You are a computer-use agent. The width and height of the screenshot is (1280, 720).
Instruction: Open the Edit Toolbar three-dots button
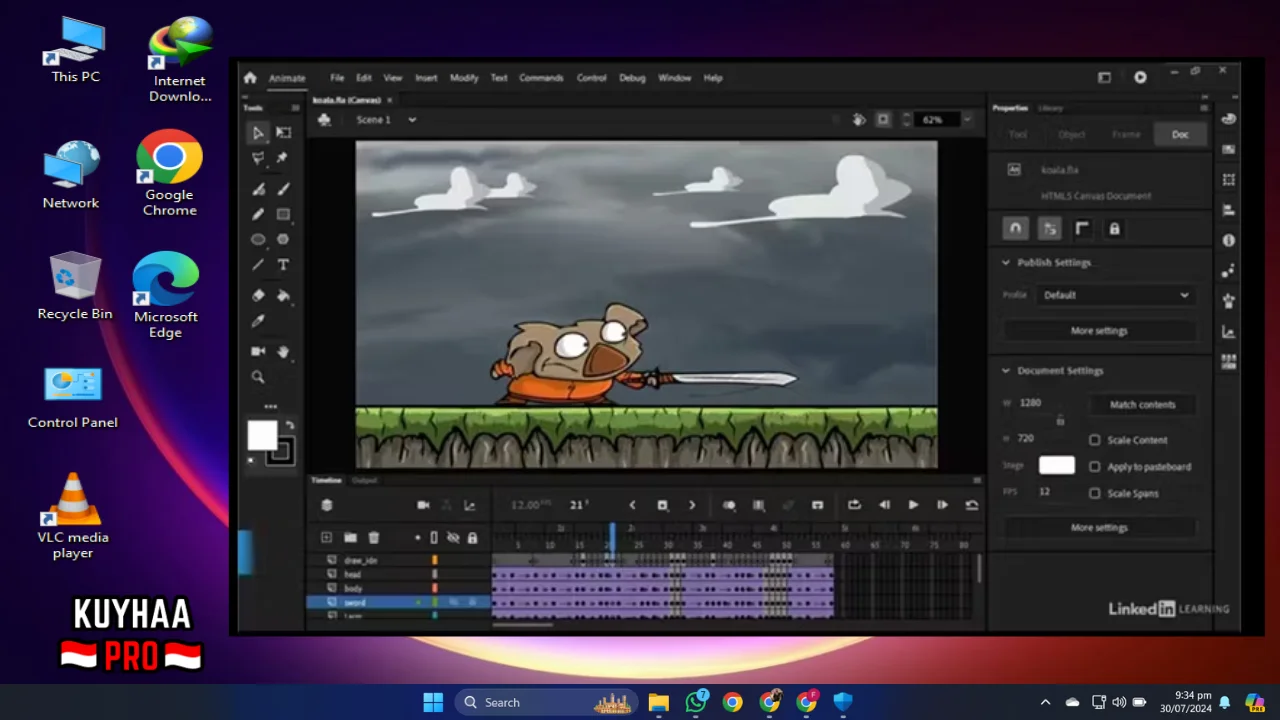pyautogui.click(x=270, y=407)
